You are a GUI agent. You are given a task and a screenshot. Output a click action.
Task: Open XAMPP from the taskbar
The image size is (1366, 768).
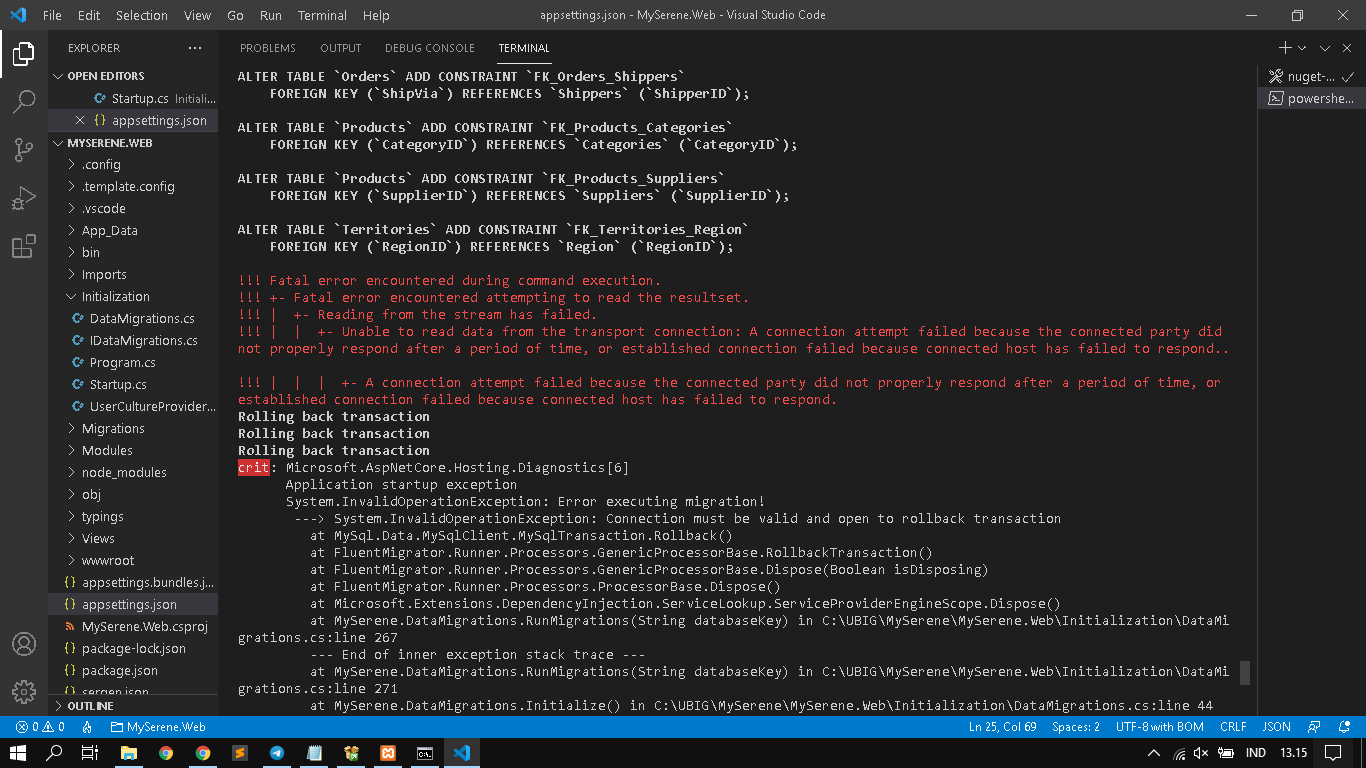388,753
